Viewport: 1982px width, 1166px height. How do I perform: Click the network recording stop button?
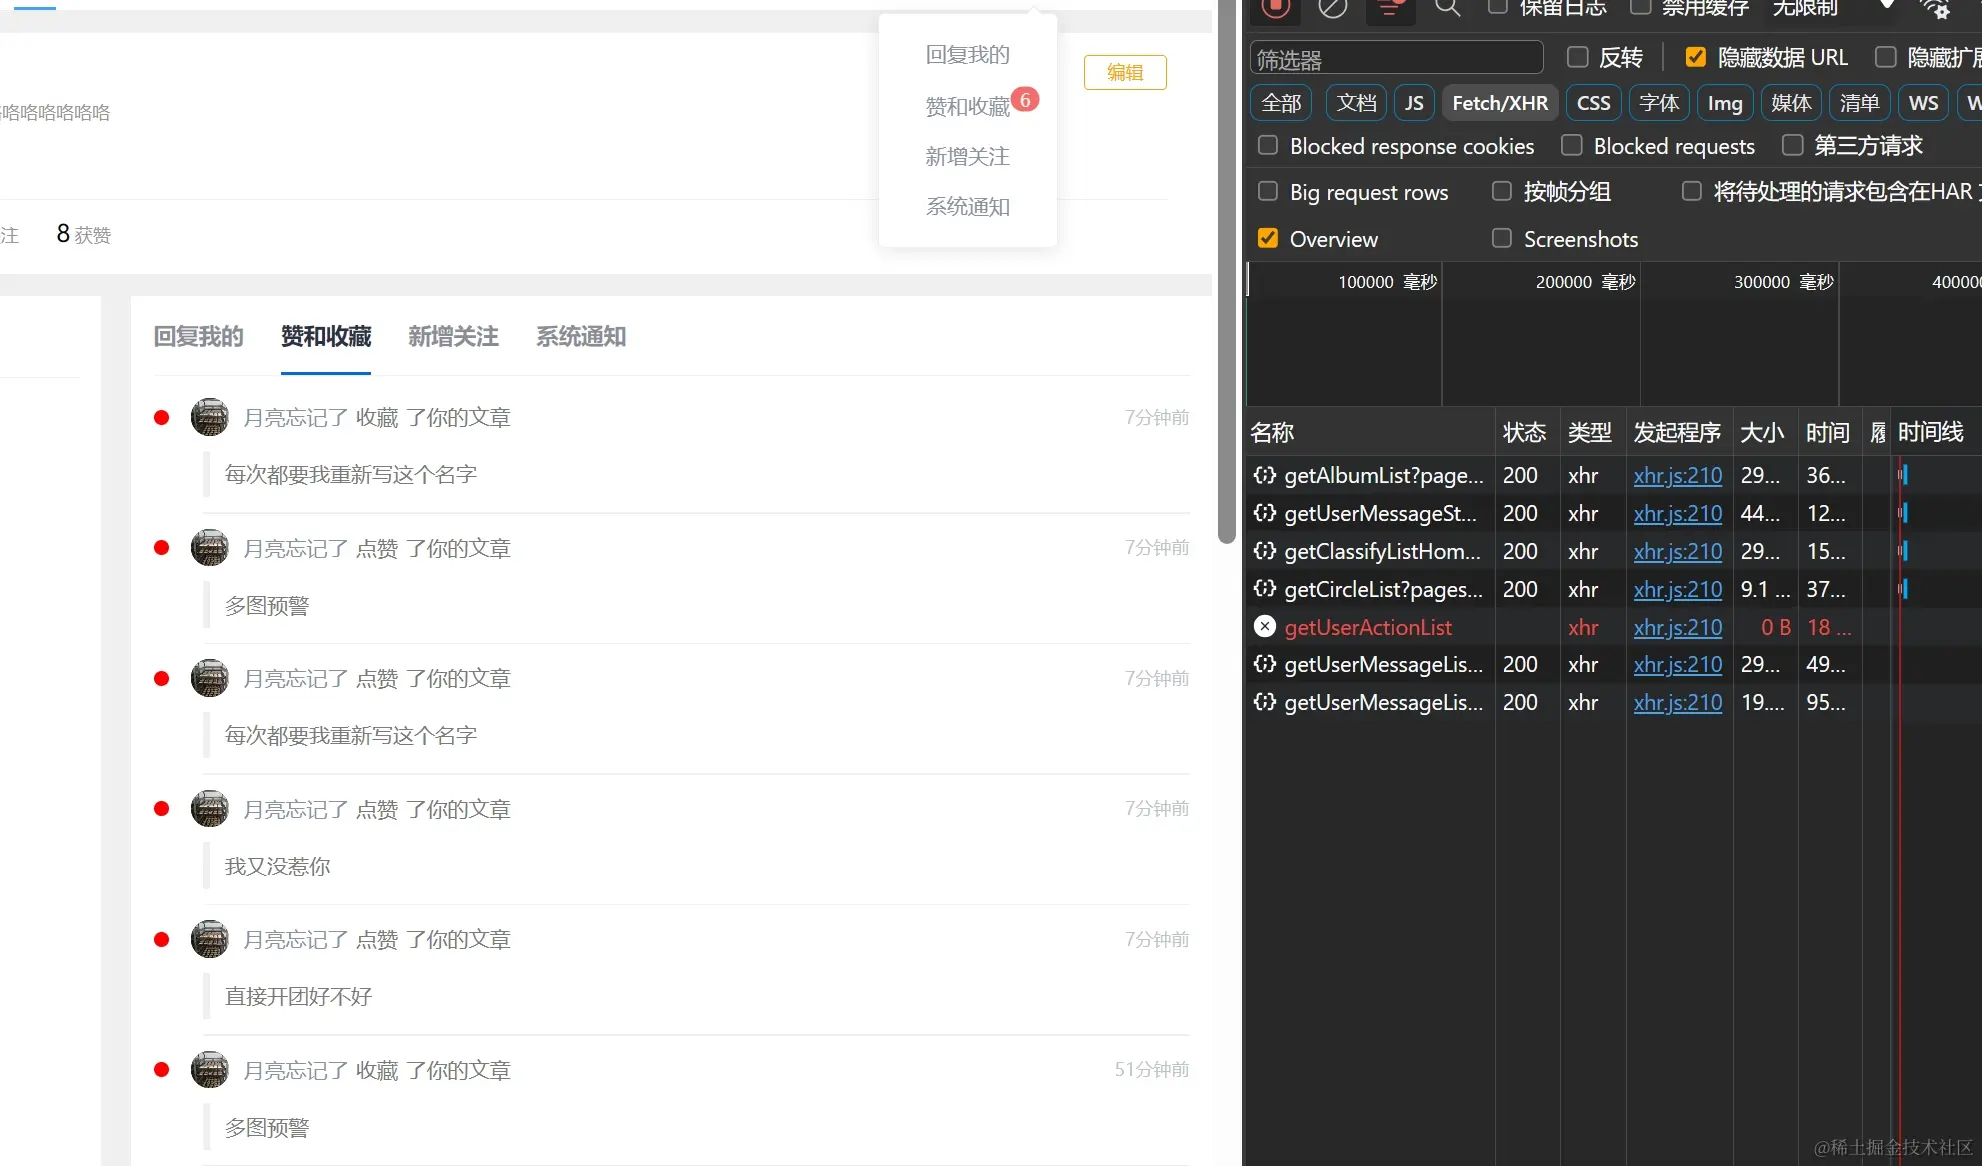coord(1275,7)
